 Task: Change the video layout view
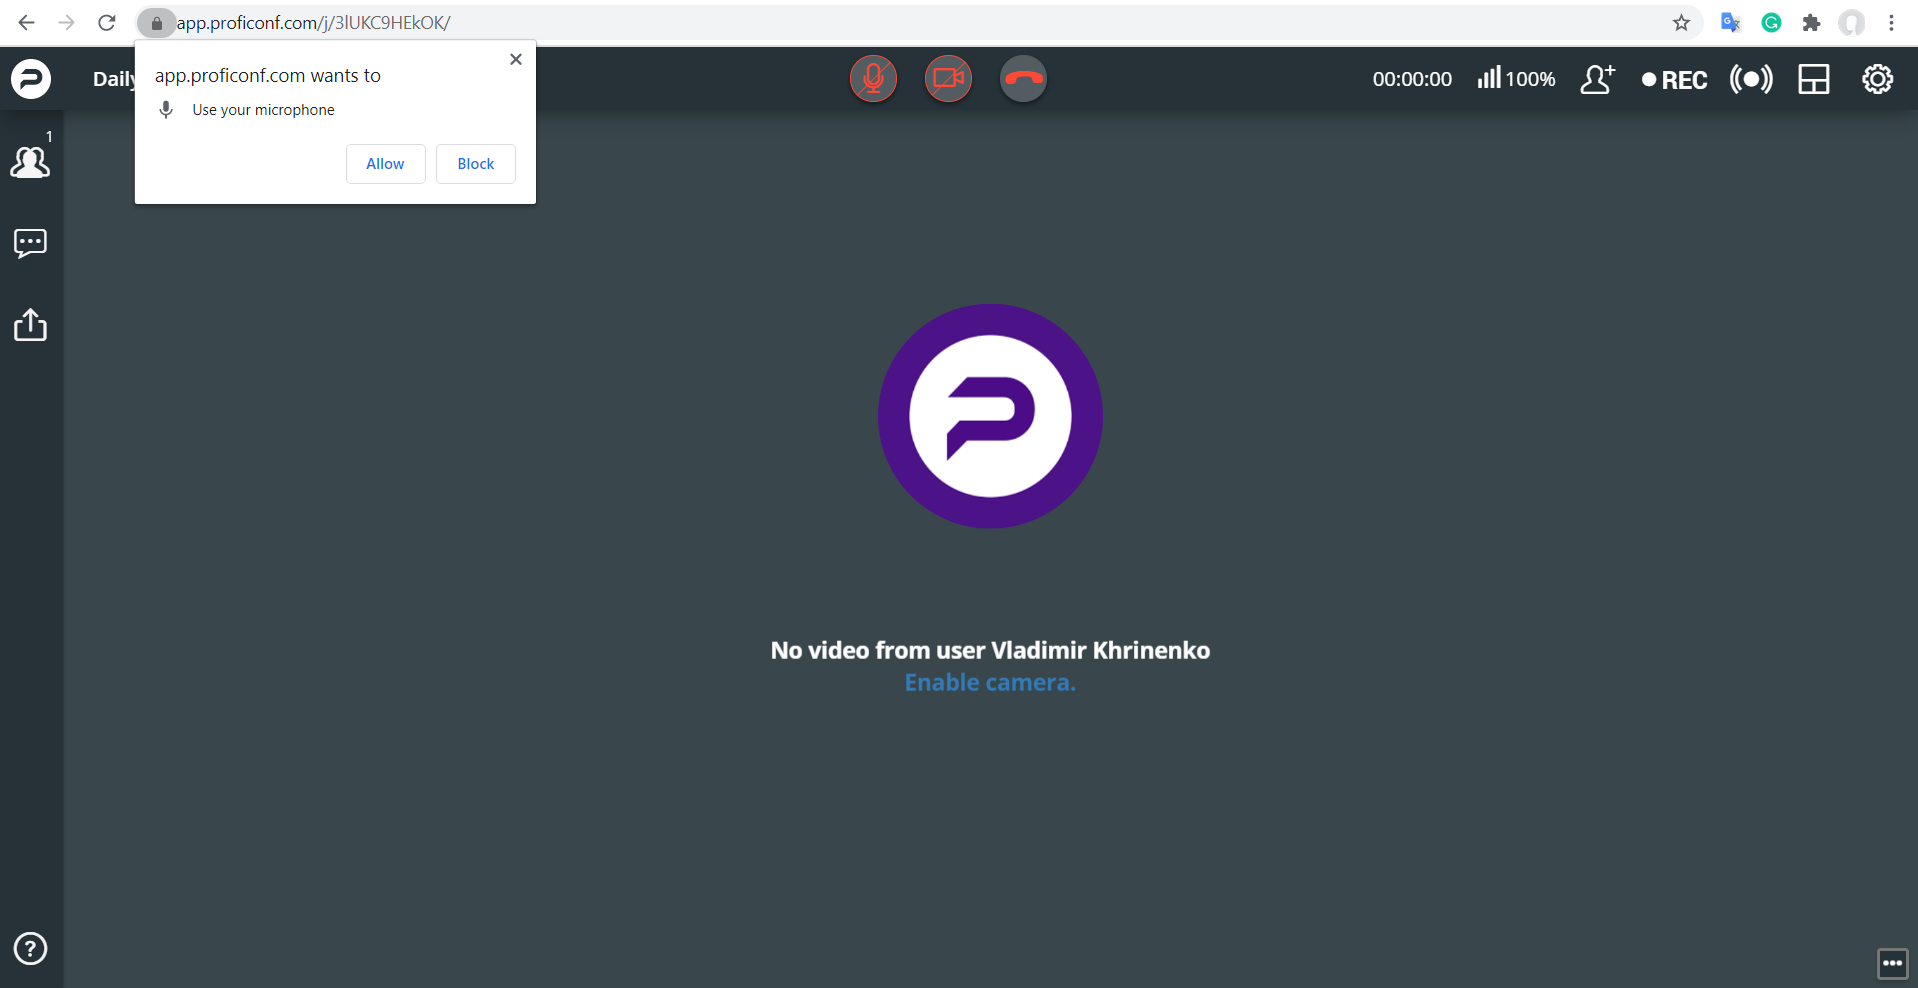click(x=1813, y=79)
